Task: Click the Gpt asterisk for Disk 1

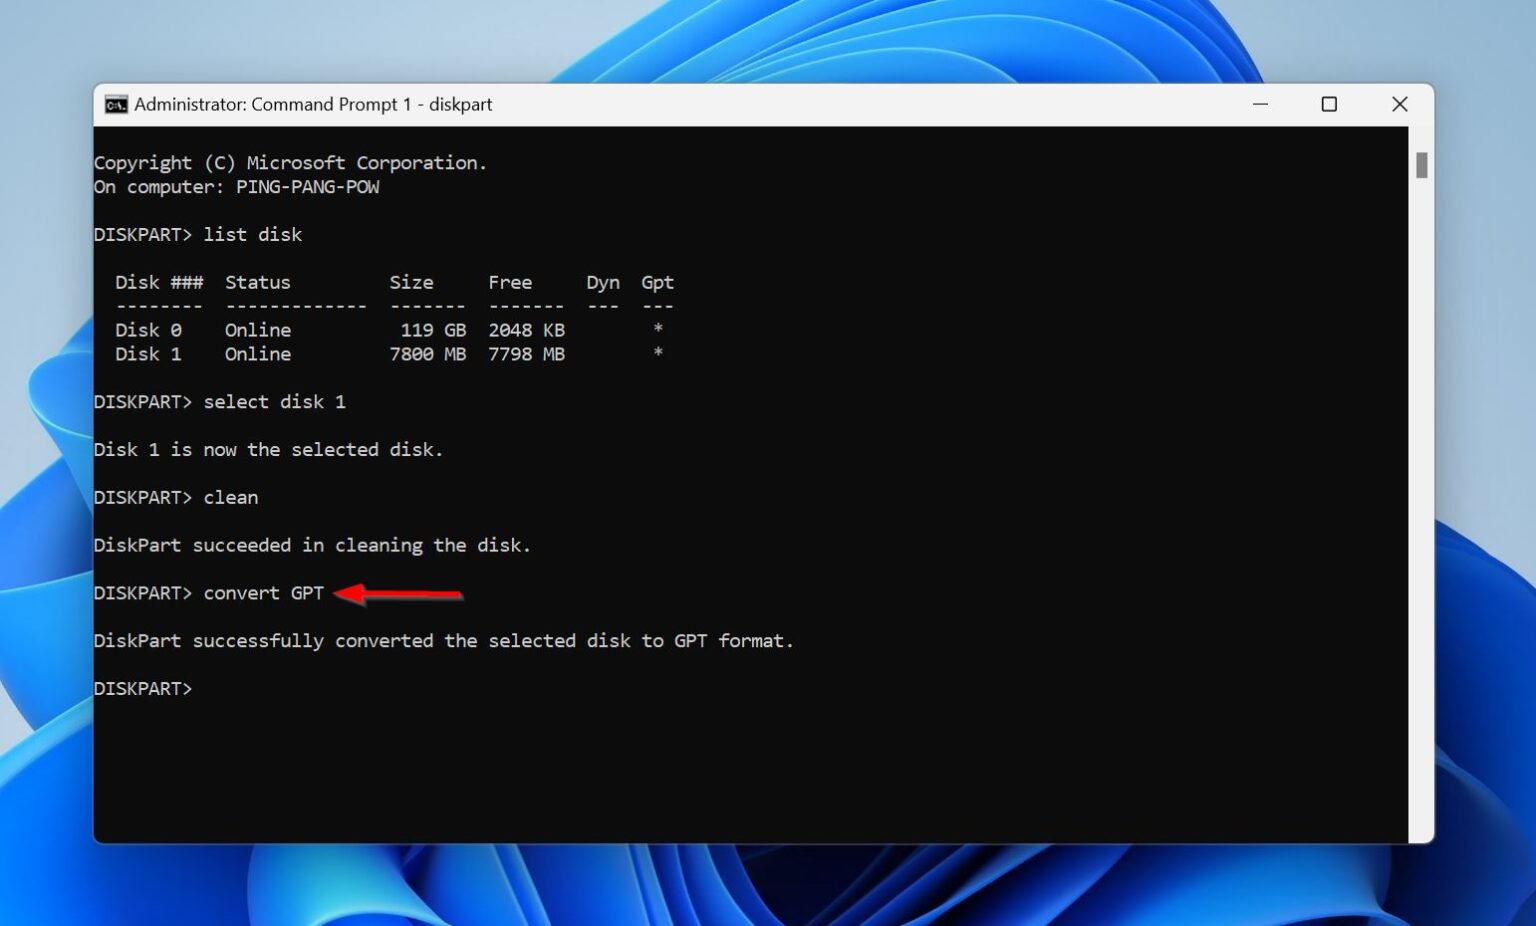Action: [657, 354]
